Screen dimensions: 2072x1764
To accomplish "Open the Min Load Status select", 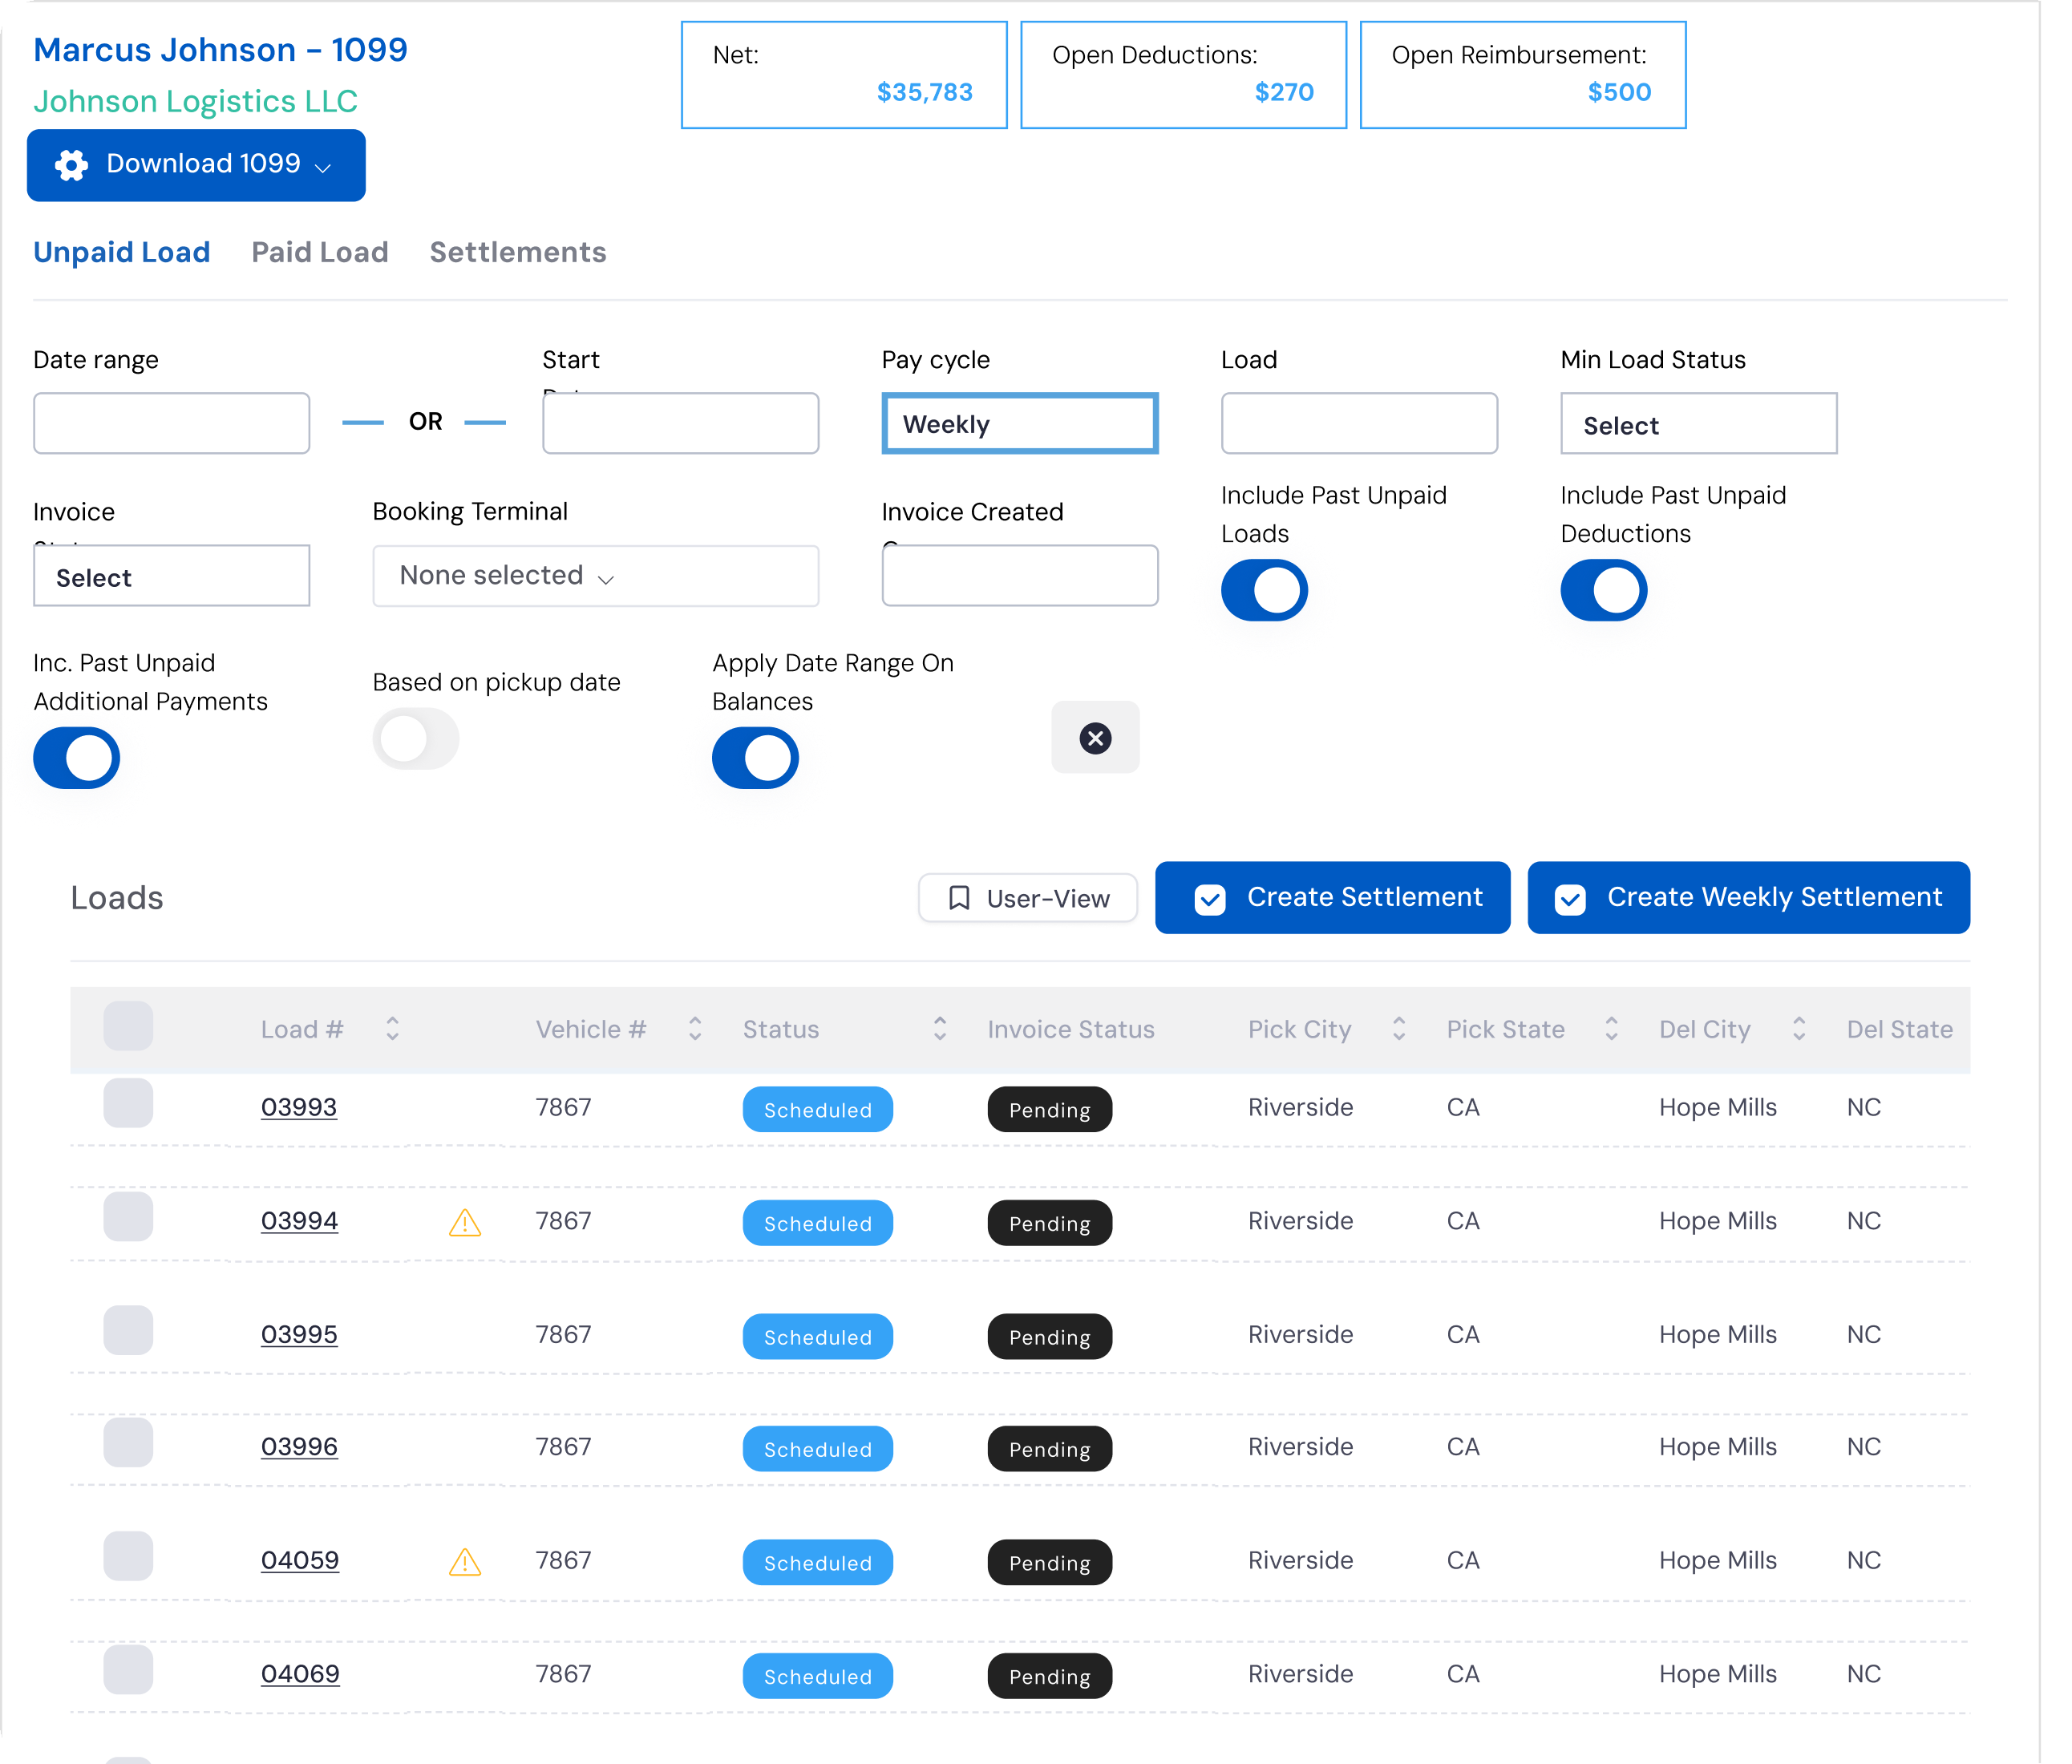I will click(1699, 424).
